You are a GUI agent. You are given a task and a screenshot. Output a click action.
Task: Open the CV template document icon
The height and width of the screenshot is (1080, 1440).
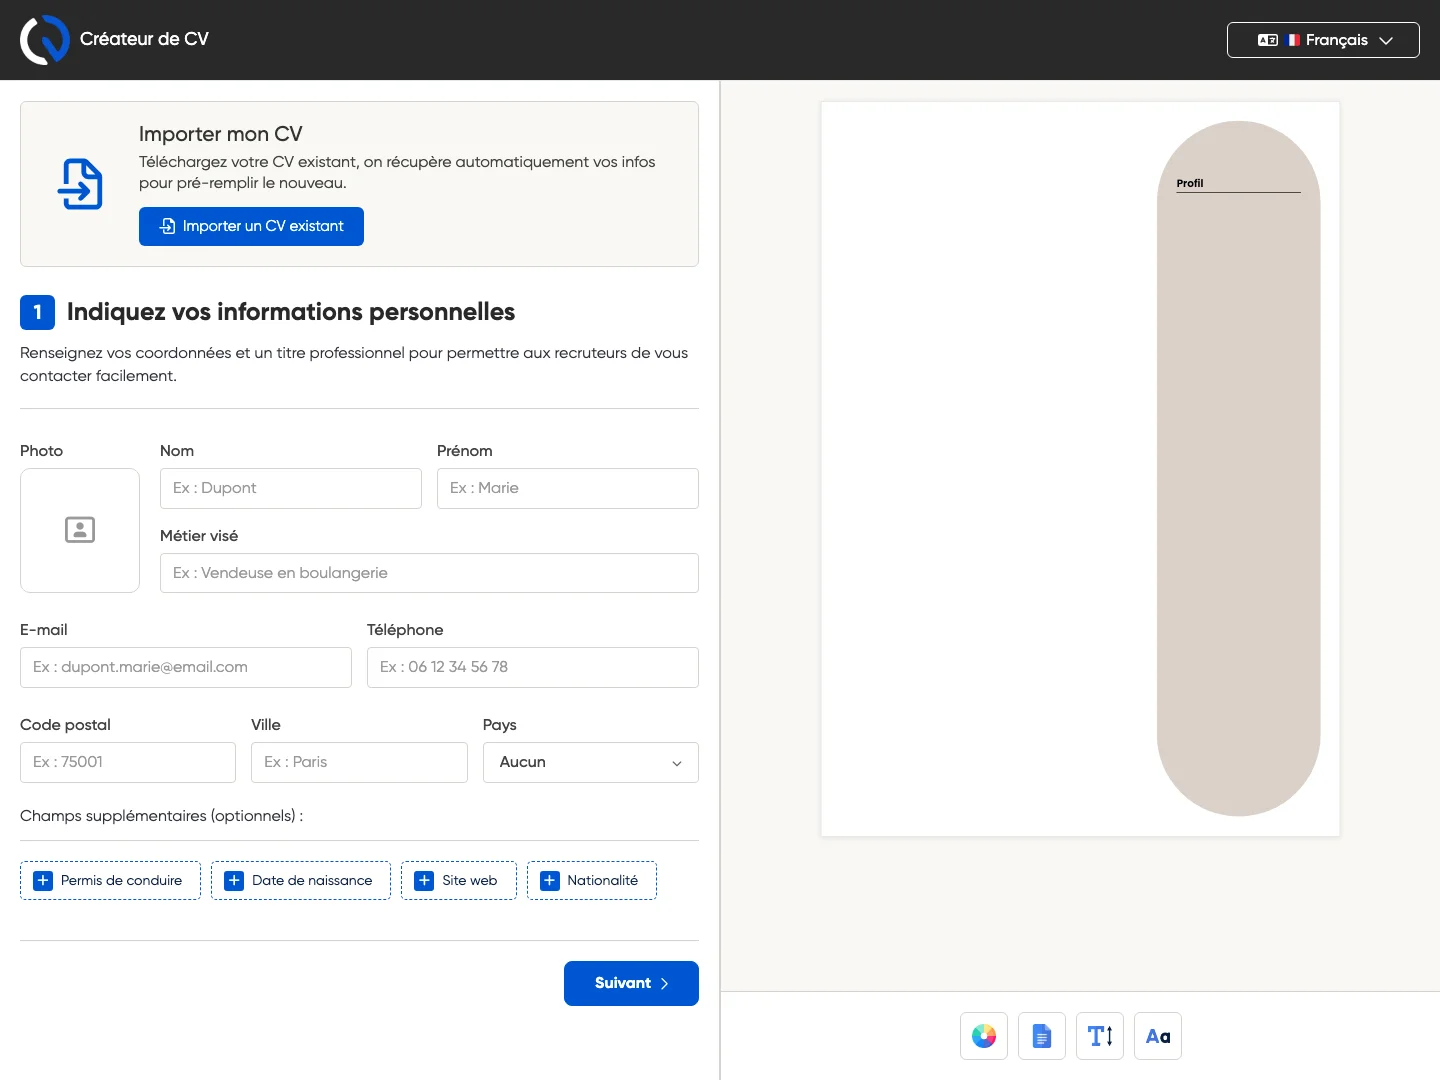1042,1036
